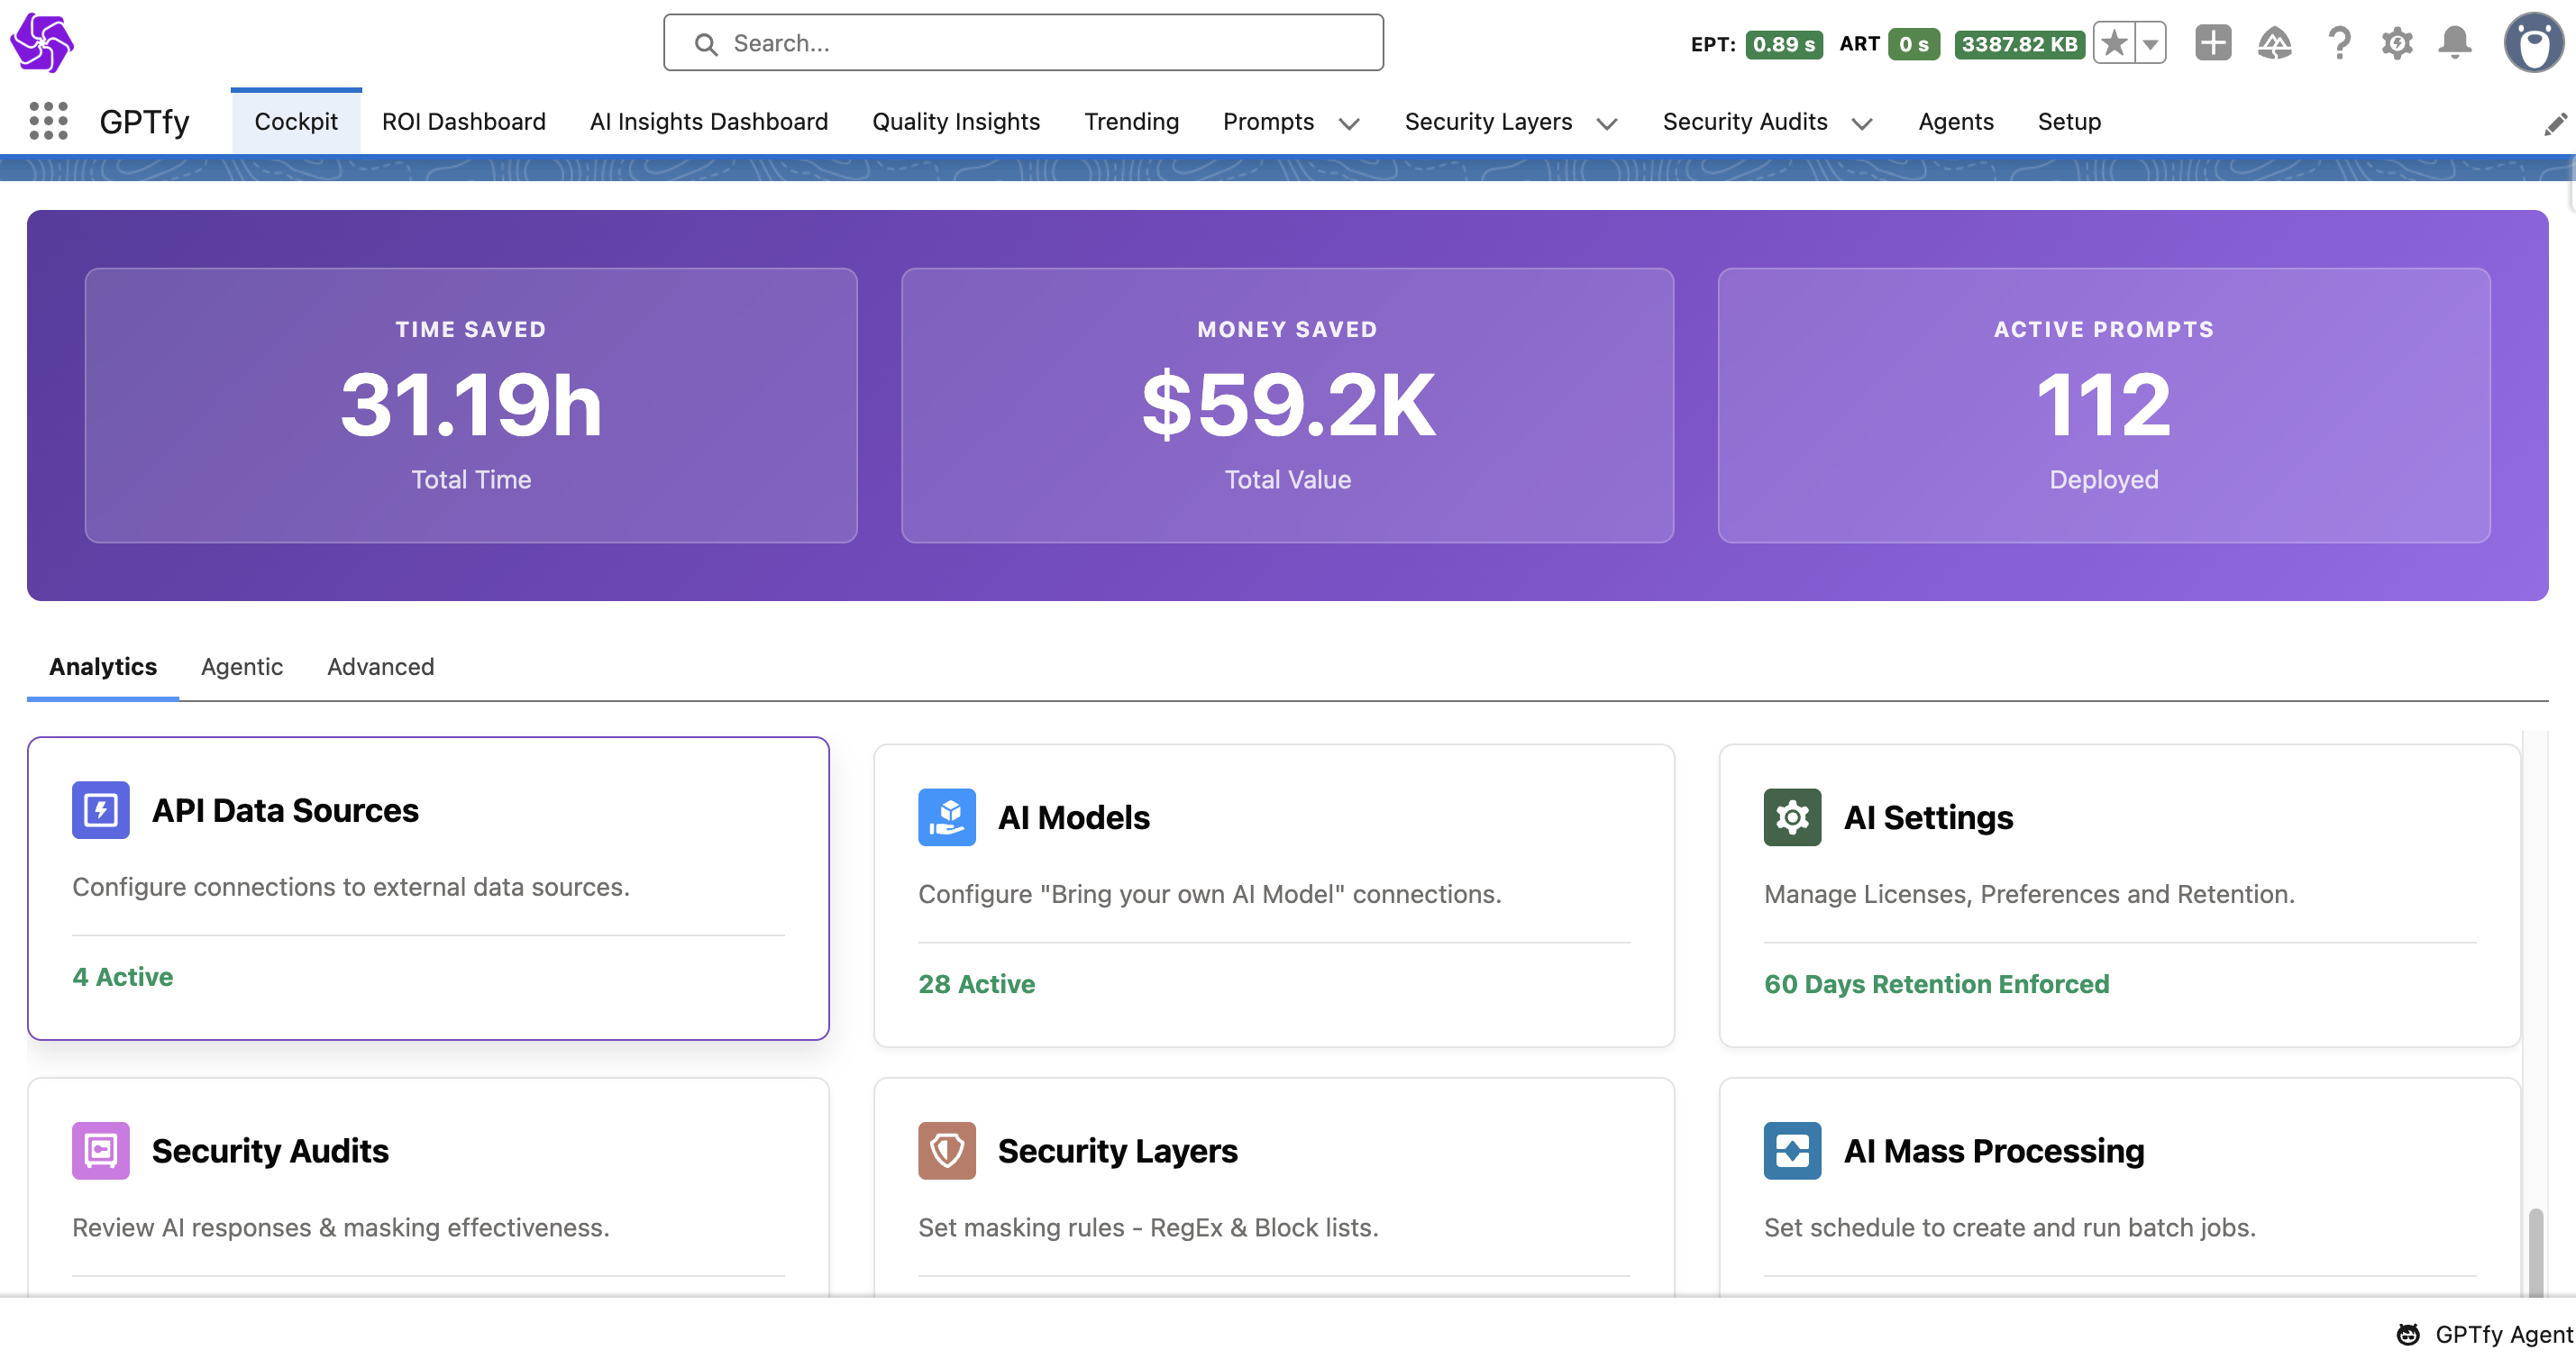Open the favorites list dropdown arrow

(2150, 43)
